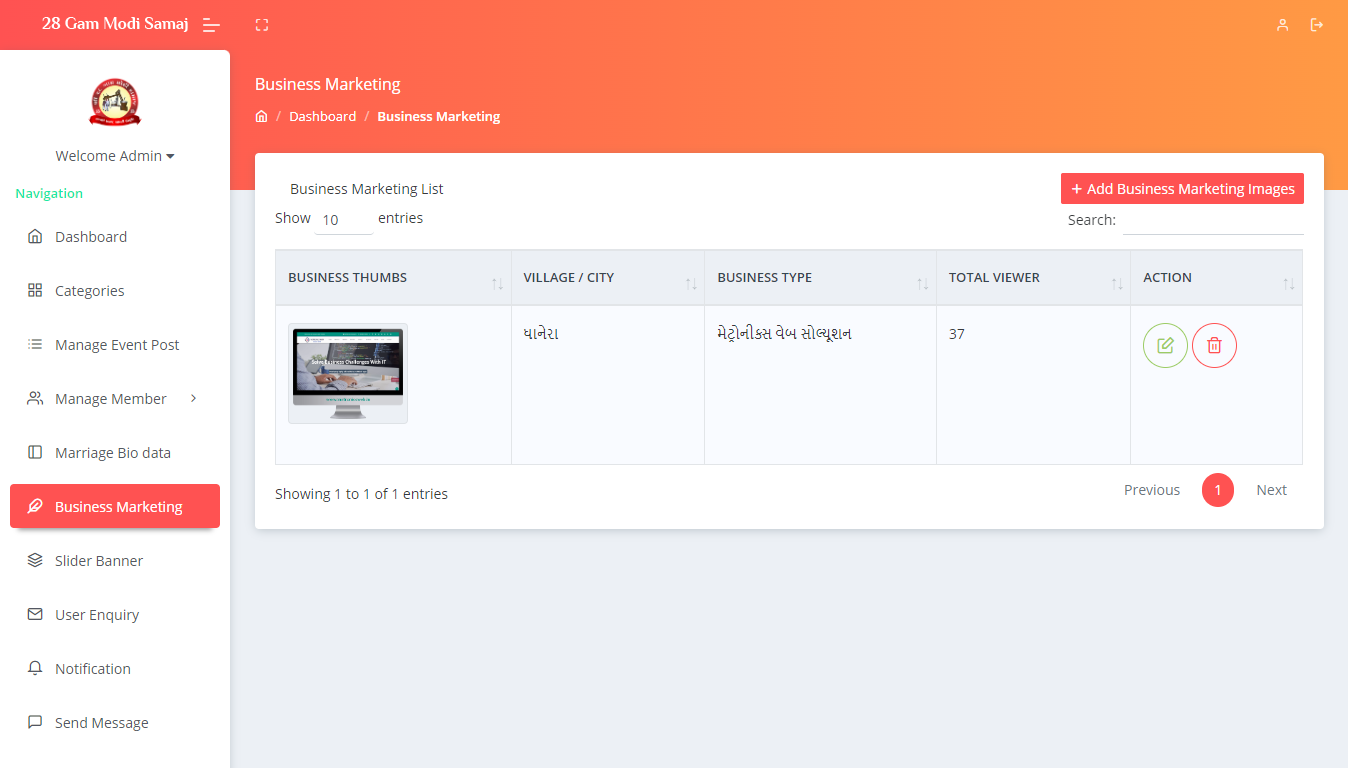The width and height of the screenshot is (1348, 768).
Task: Click the user profile icon in header
Action: click(x=1282, y=25)
